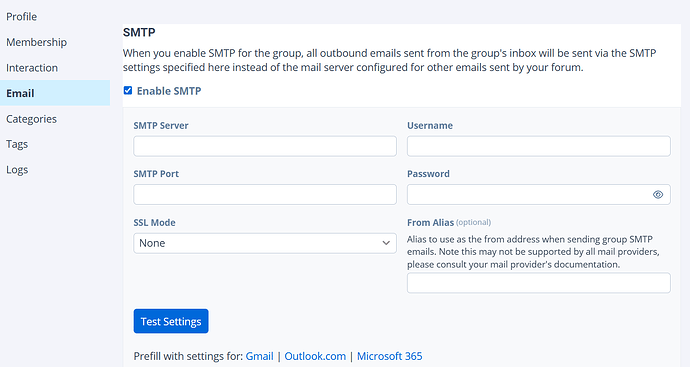Click into the Password field
Screen dimensions: 690x367
pos(539,195)
